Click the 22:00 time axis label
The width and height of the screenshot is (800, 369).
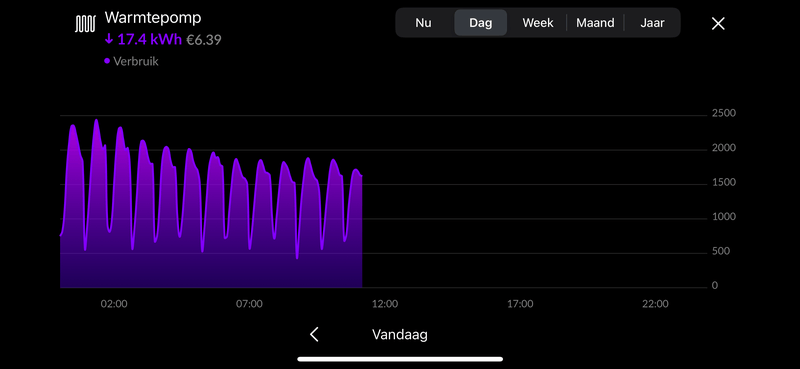(655, 304)
